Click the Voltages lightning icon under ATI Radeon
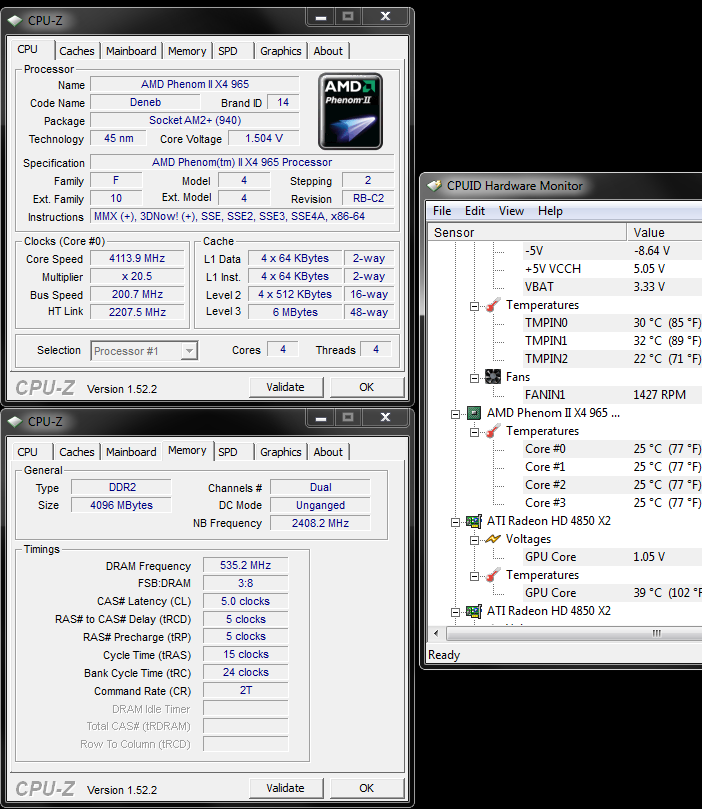This screenshot has height=809, width=702. (493, 539)
